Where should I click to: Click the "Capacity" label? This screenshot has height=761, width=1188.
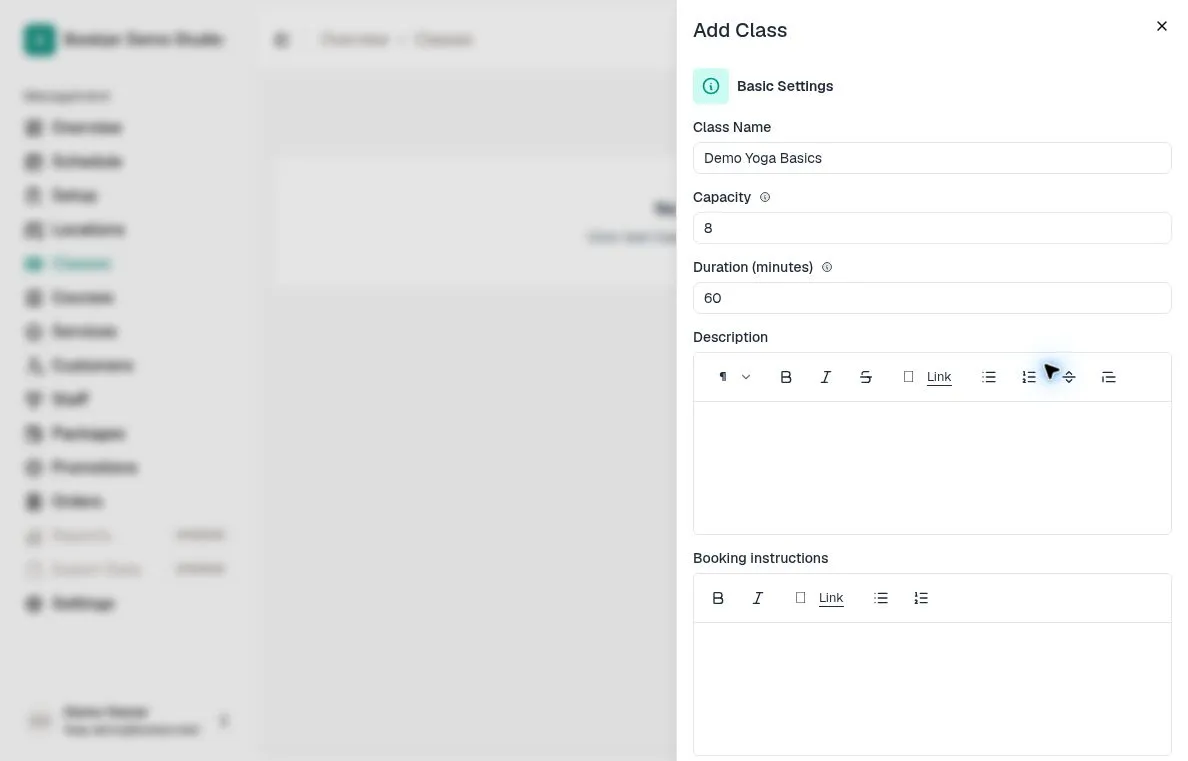722,197
